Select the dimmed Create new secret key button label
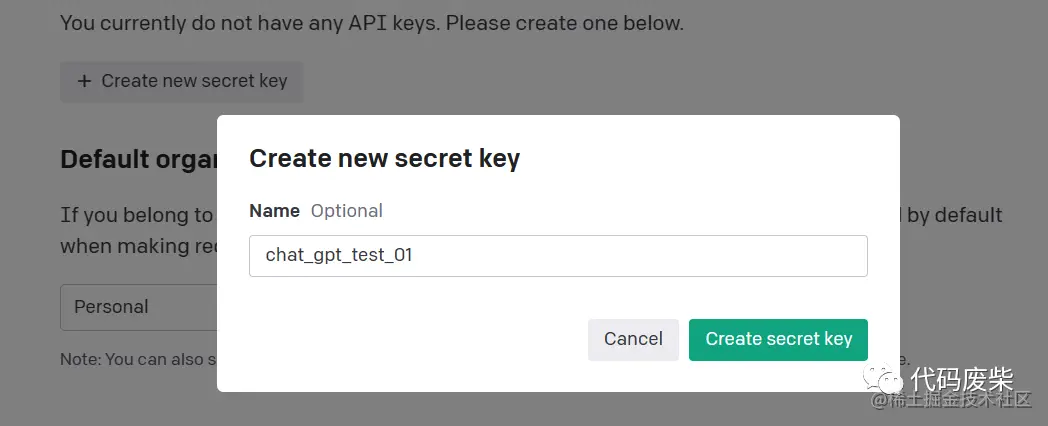 (x=194, y=82)
